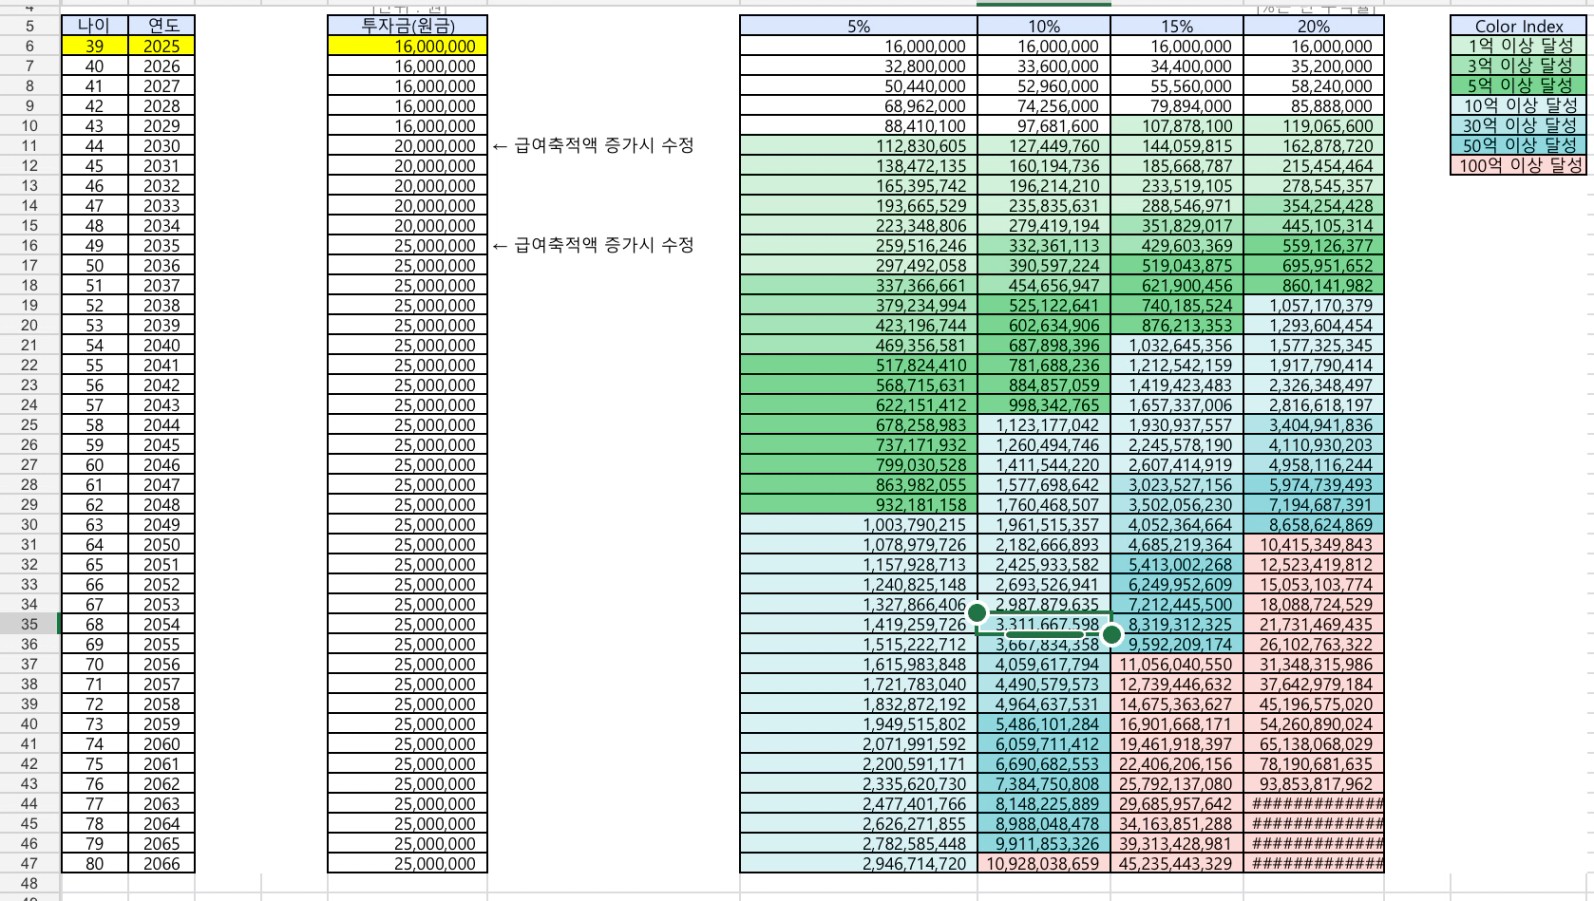Select the '5%' return rate header

[x=858, y=26]
